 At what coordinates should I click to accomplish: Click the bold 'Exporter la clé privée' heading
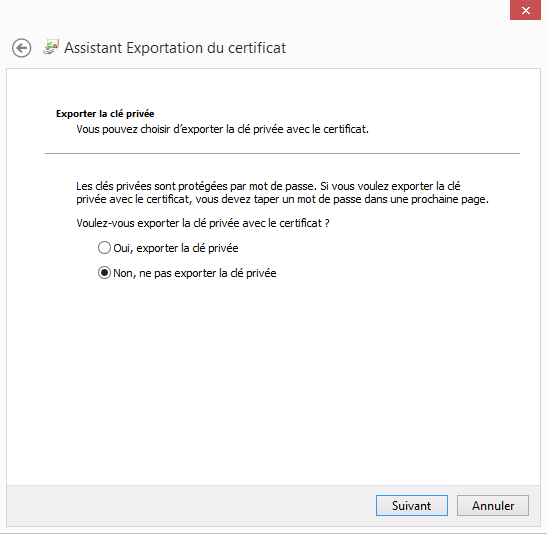coord(105,114)
